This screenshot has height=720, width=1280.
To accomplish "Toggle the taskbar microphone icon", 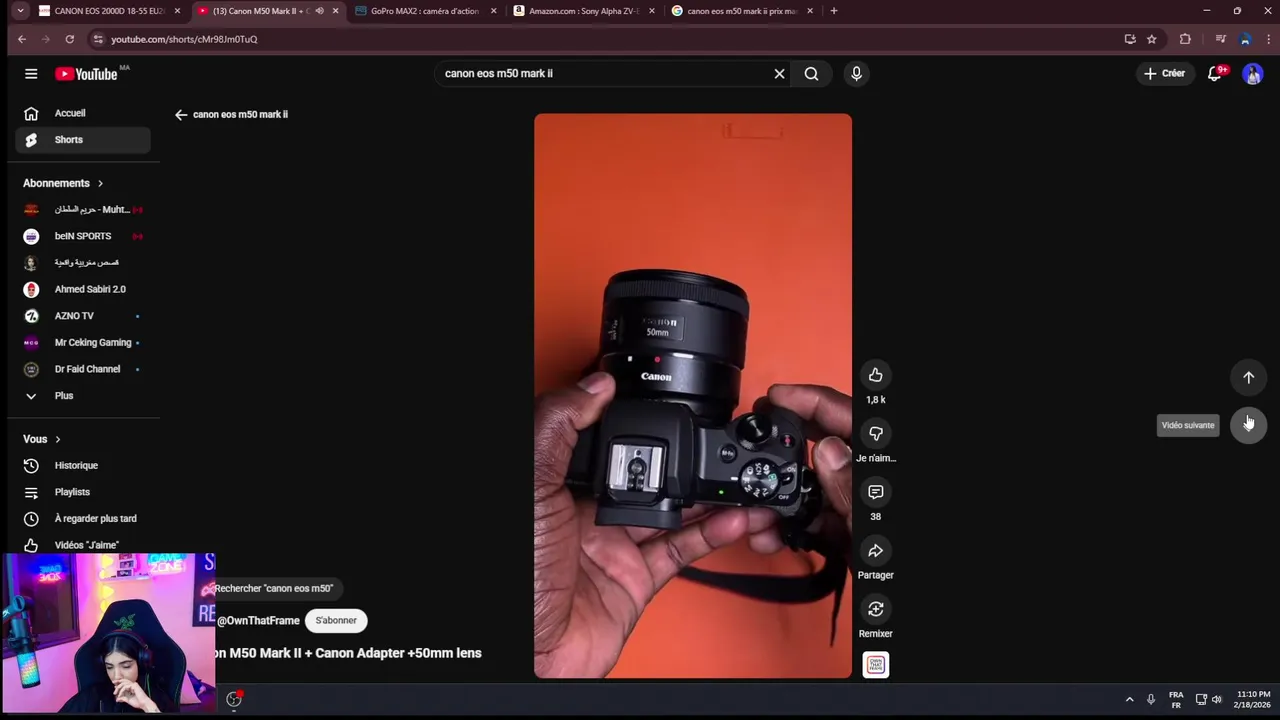I will [1151, 699].
